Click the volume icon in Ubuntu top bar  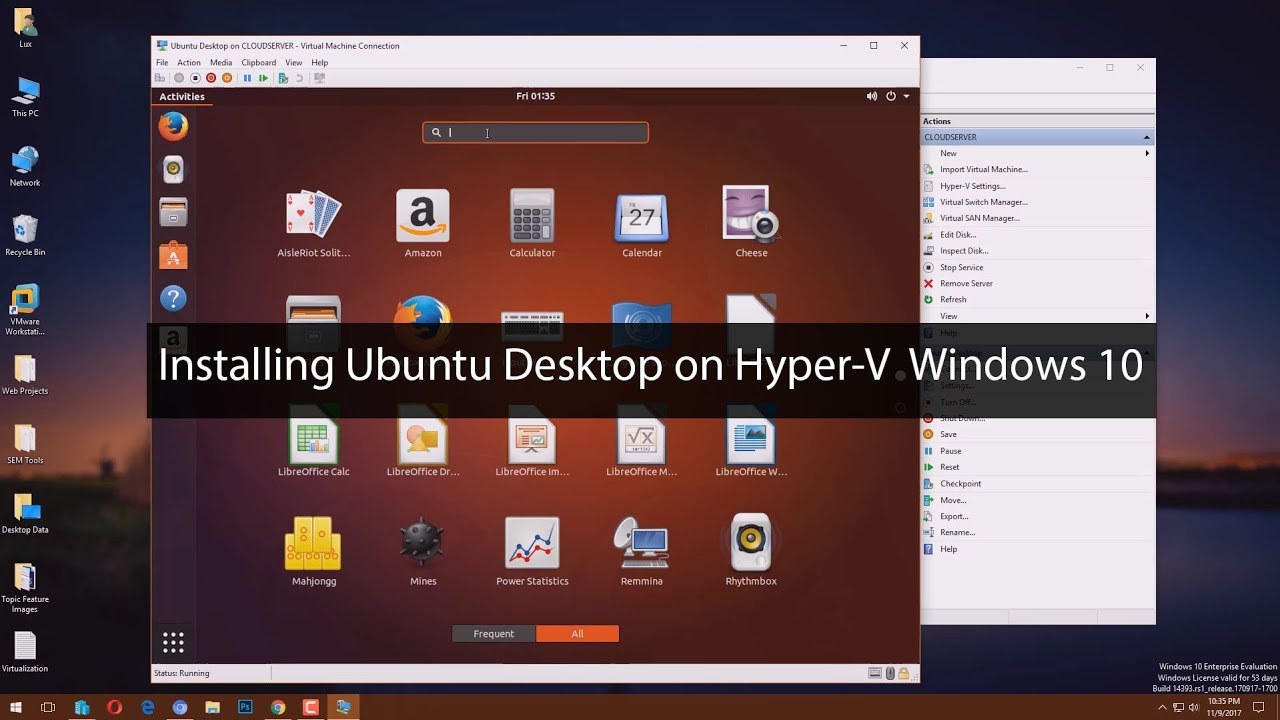tap(871, 96)
